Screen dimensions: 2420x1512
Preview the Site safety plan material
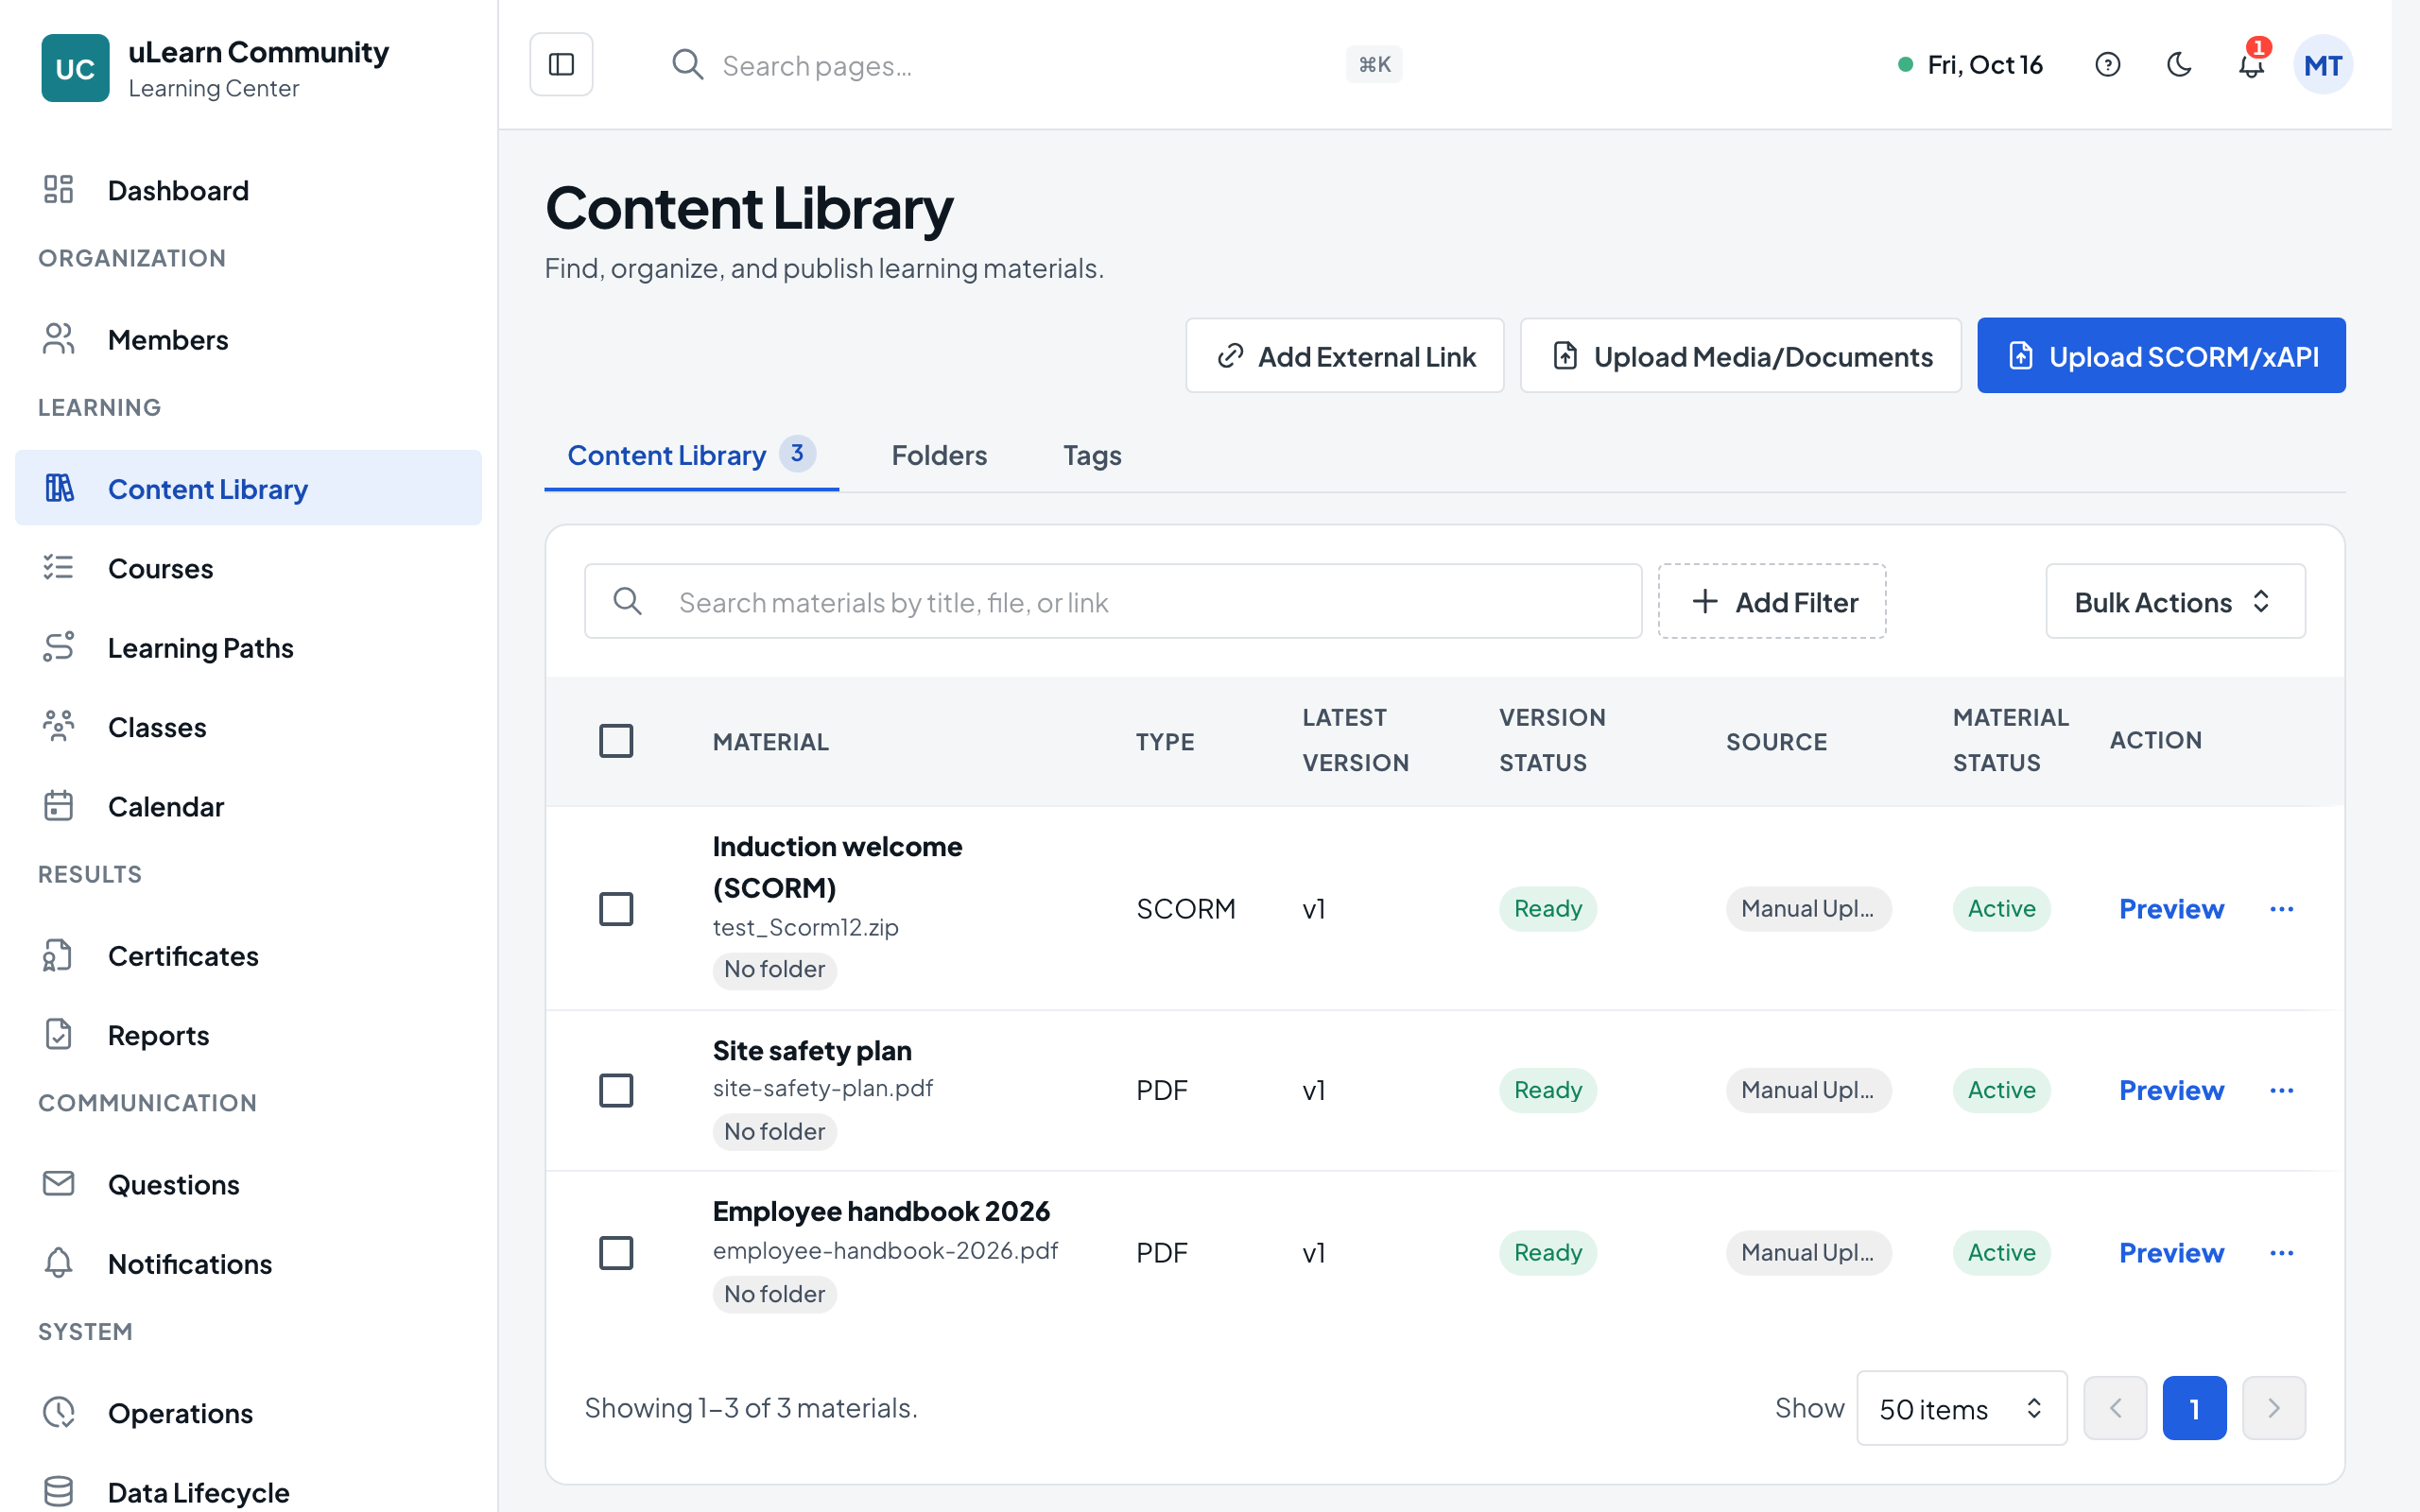tap(2171, 1090)
